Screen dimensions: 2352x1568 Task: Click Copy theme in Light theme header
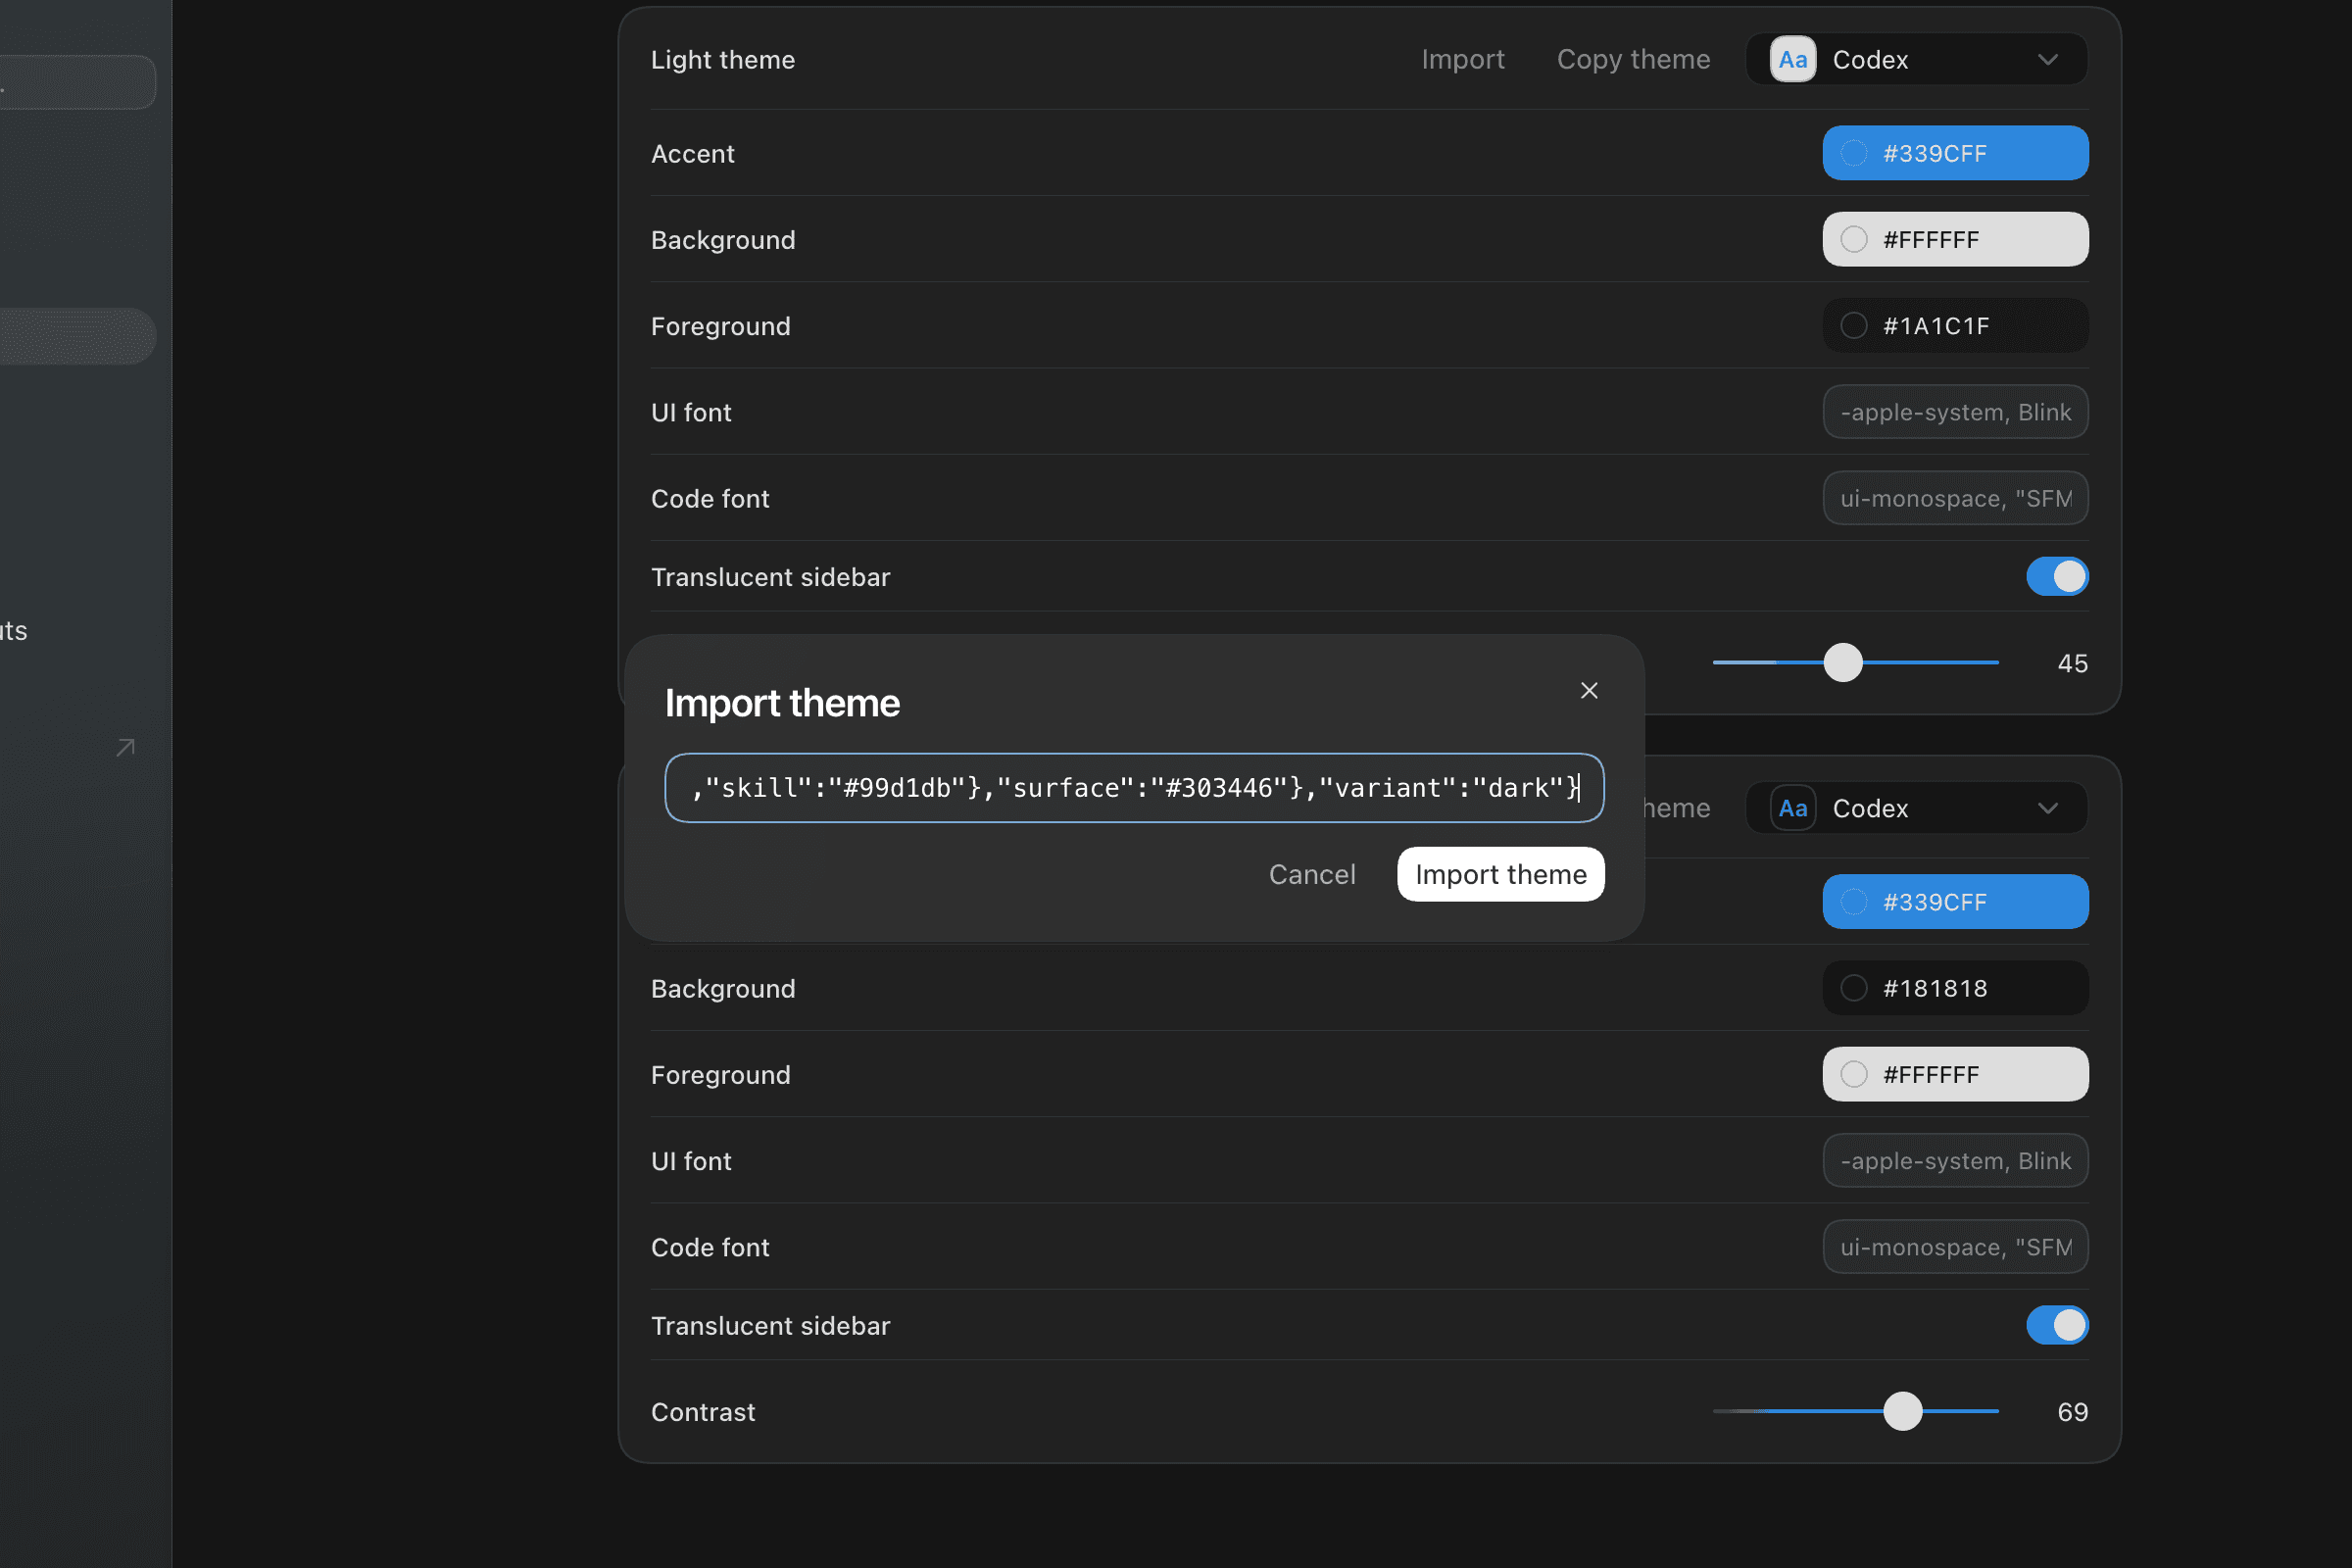[x=1633, y=60]
